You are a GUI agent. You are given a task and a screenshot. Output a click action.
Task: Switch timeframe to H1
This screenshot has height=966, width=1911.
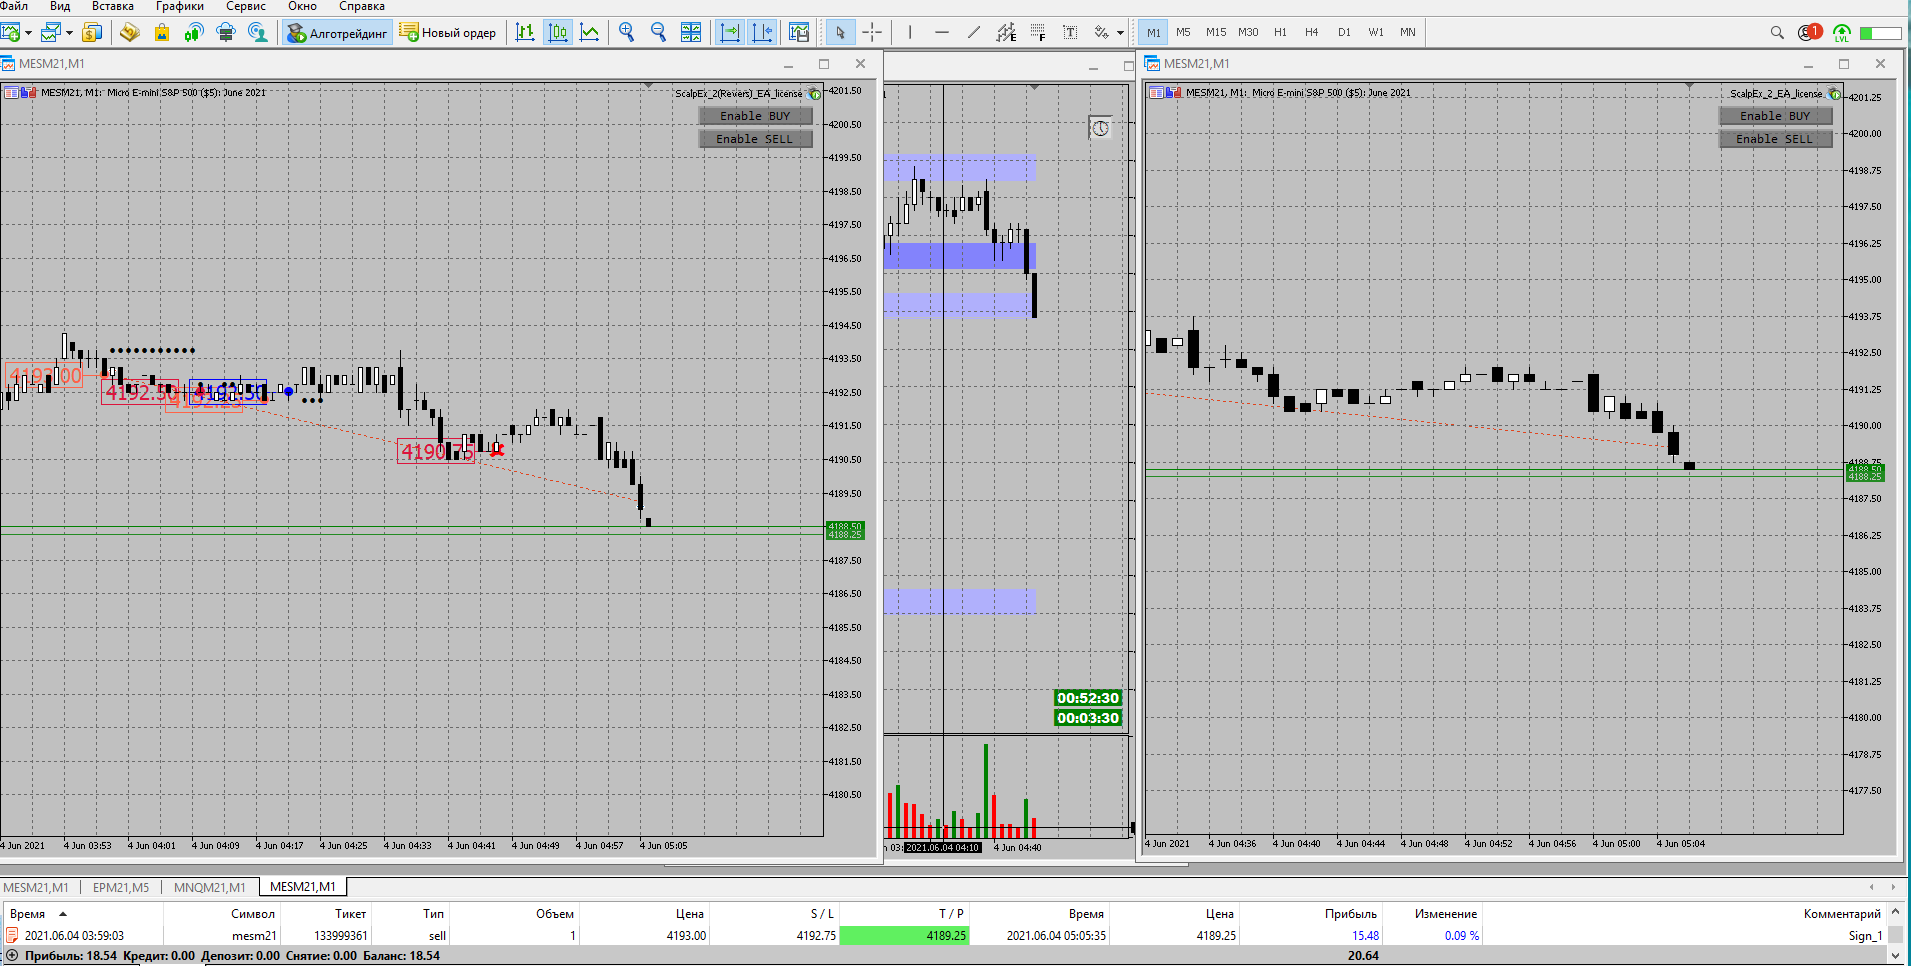point(1280,33)
